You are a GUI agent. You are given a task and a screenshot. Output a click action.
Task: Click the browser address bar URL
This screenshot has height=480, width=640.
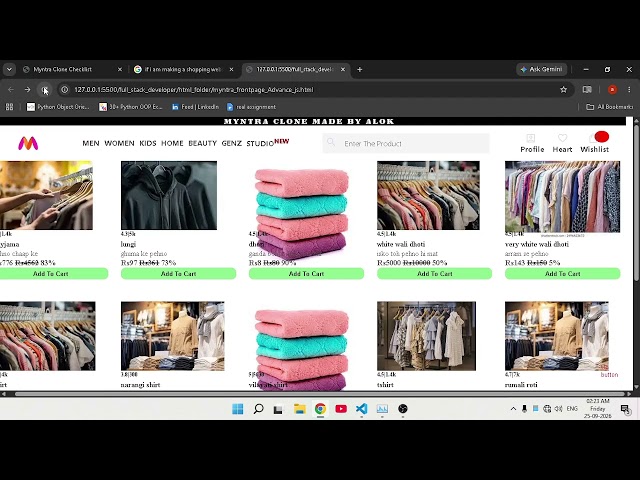(x=193, y=90)
